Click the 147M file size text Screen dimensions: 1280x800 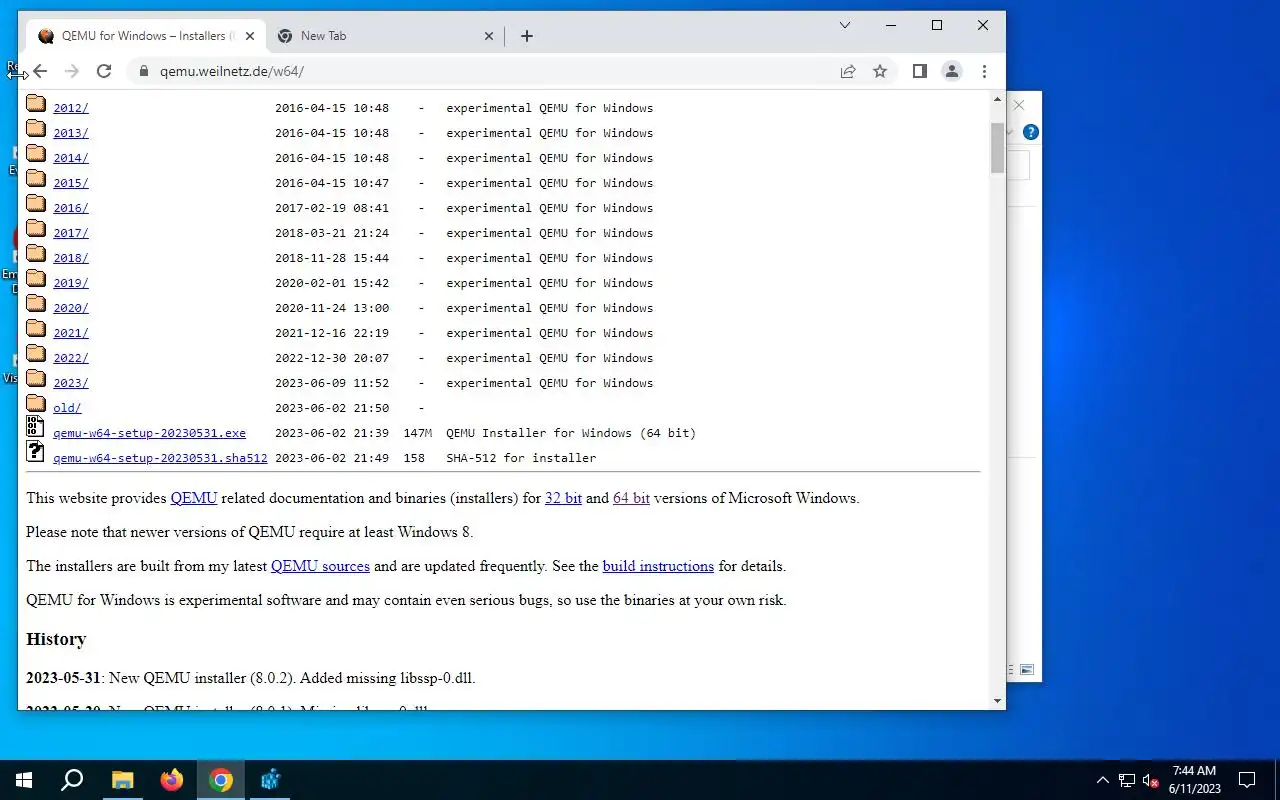[418, 433]
